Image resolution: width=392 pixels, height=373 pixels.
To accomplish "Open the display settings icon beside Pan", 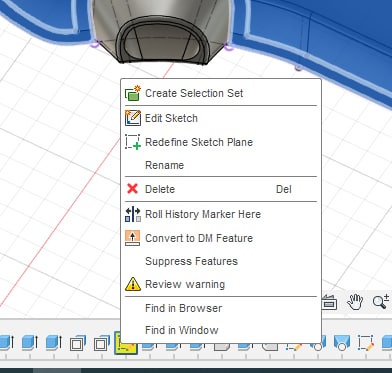I will coord(329,303).
